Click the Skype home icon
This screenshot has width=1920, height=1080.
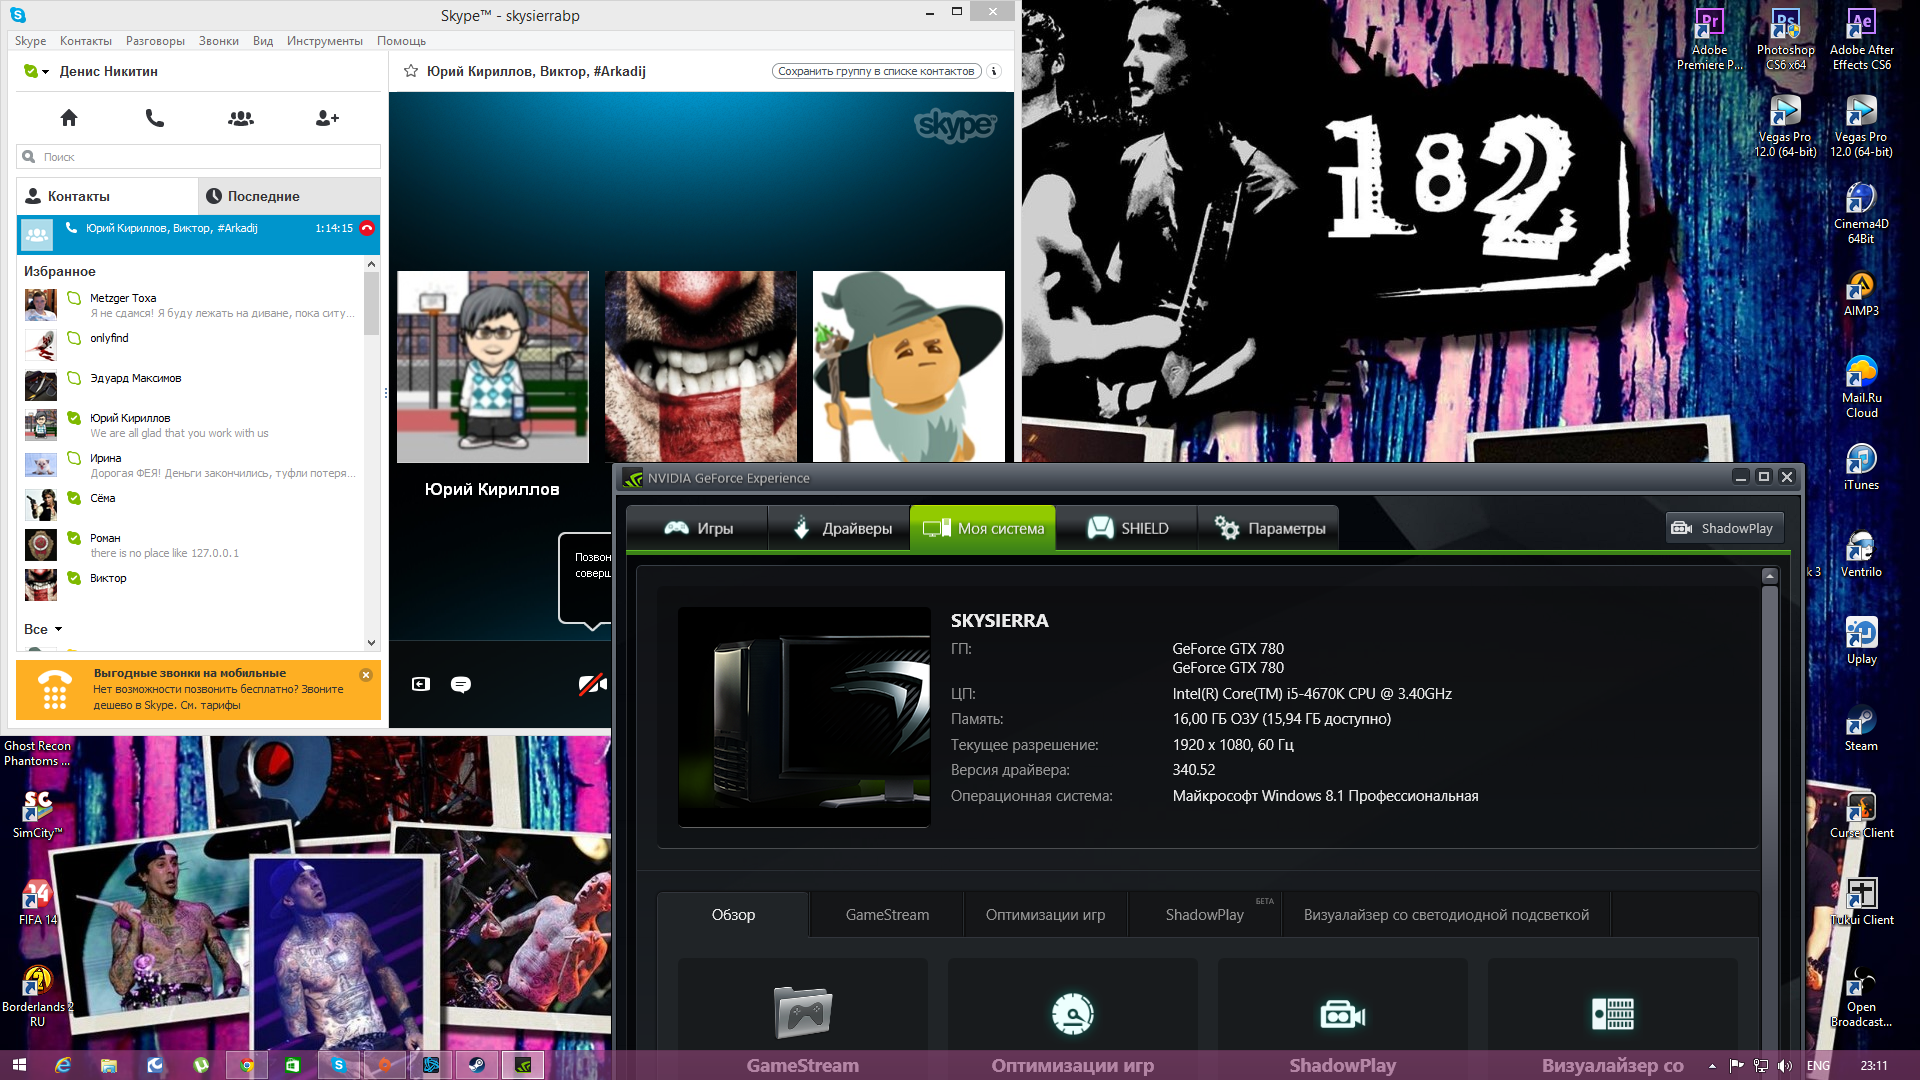tap(69, 118)
